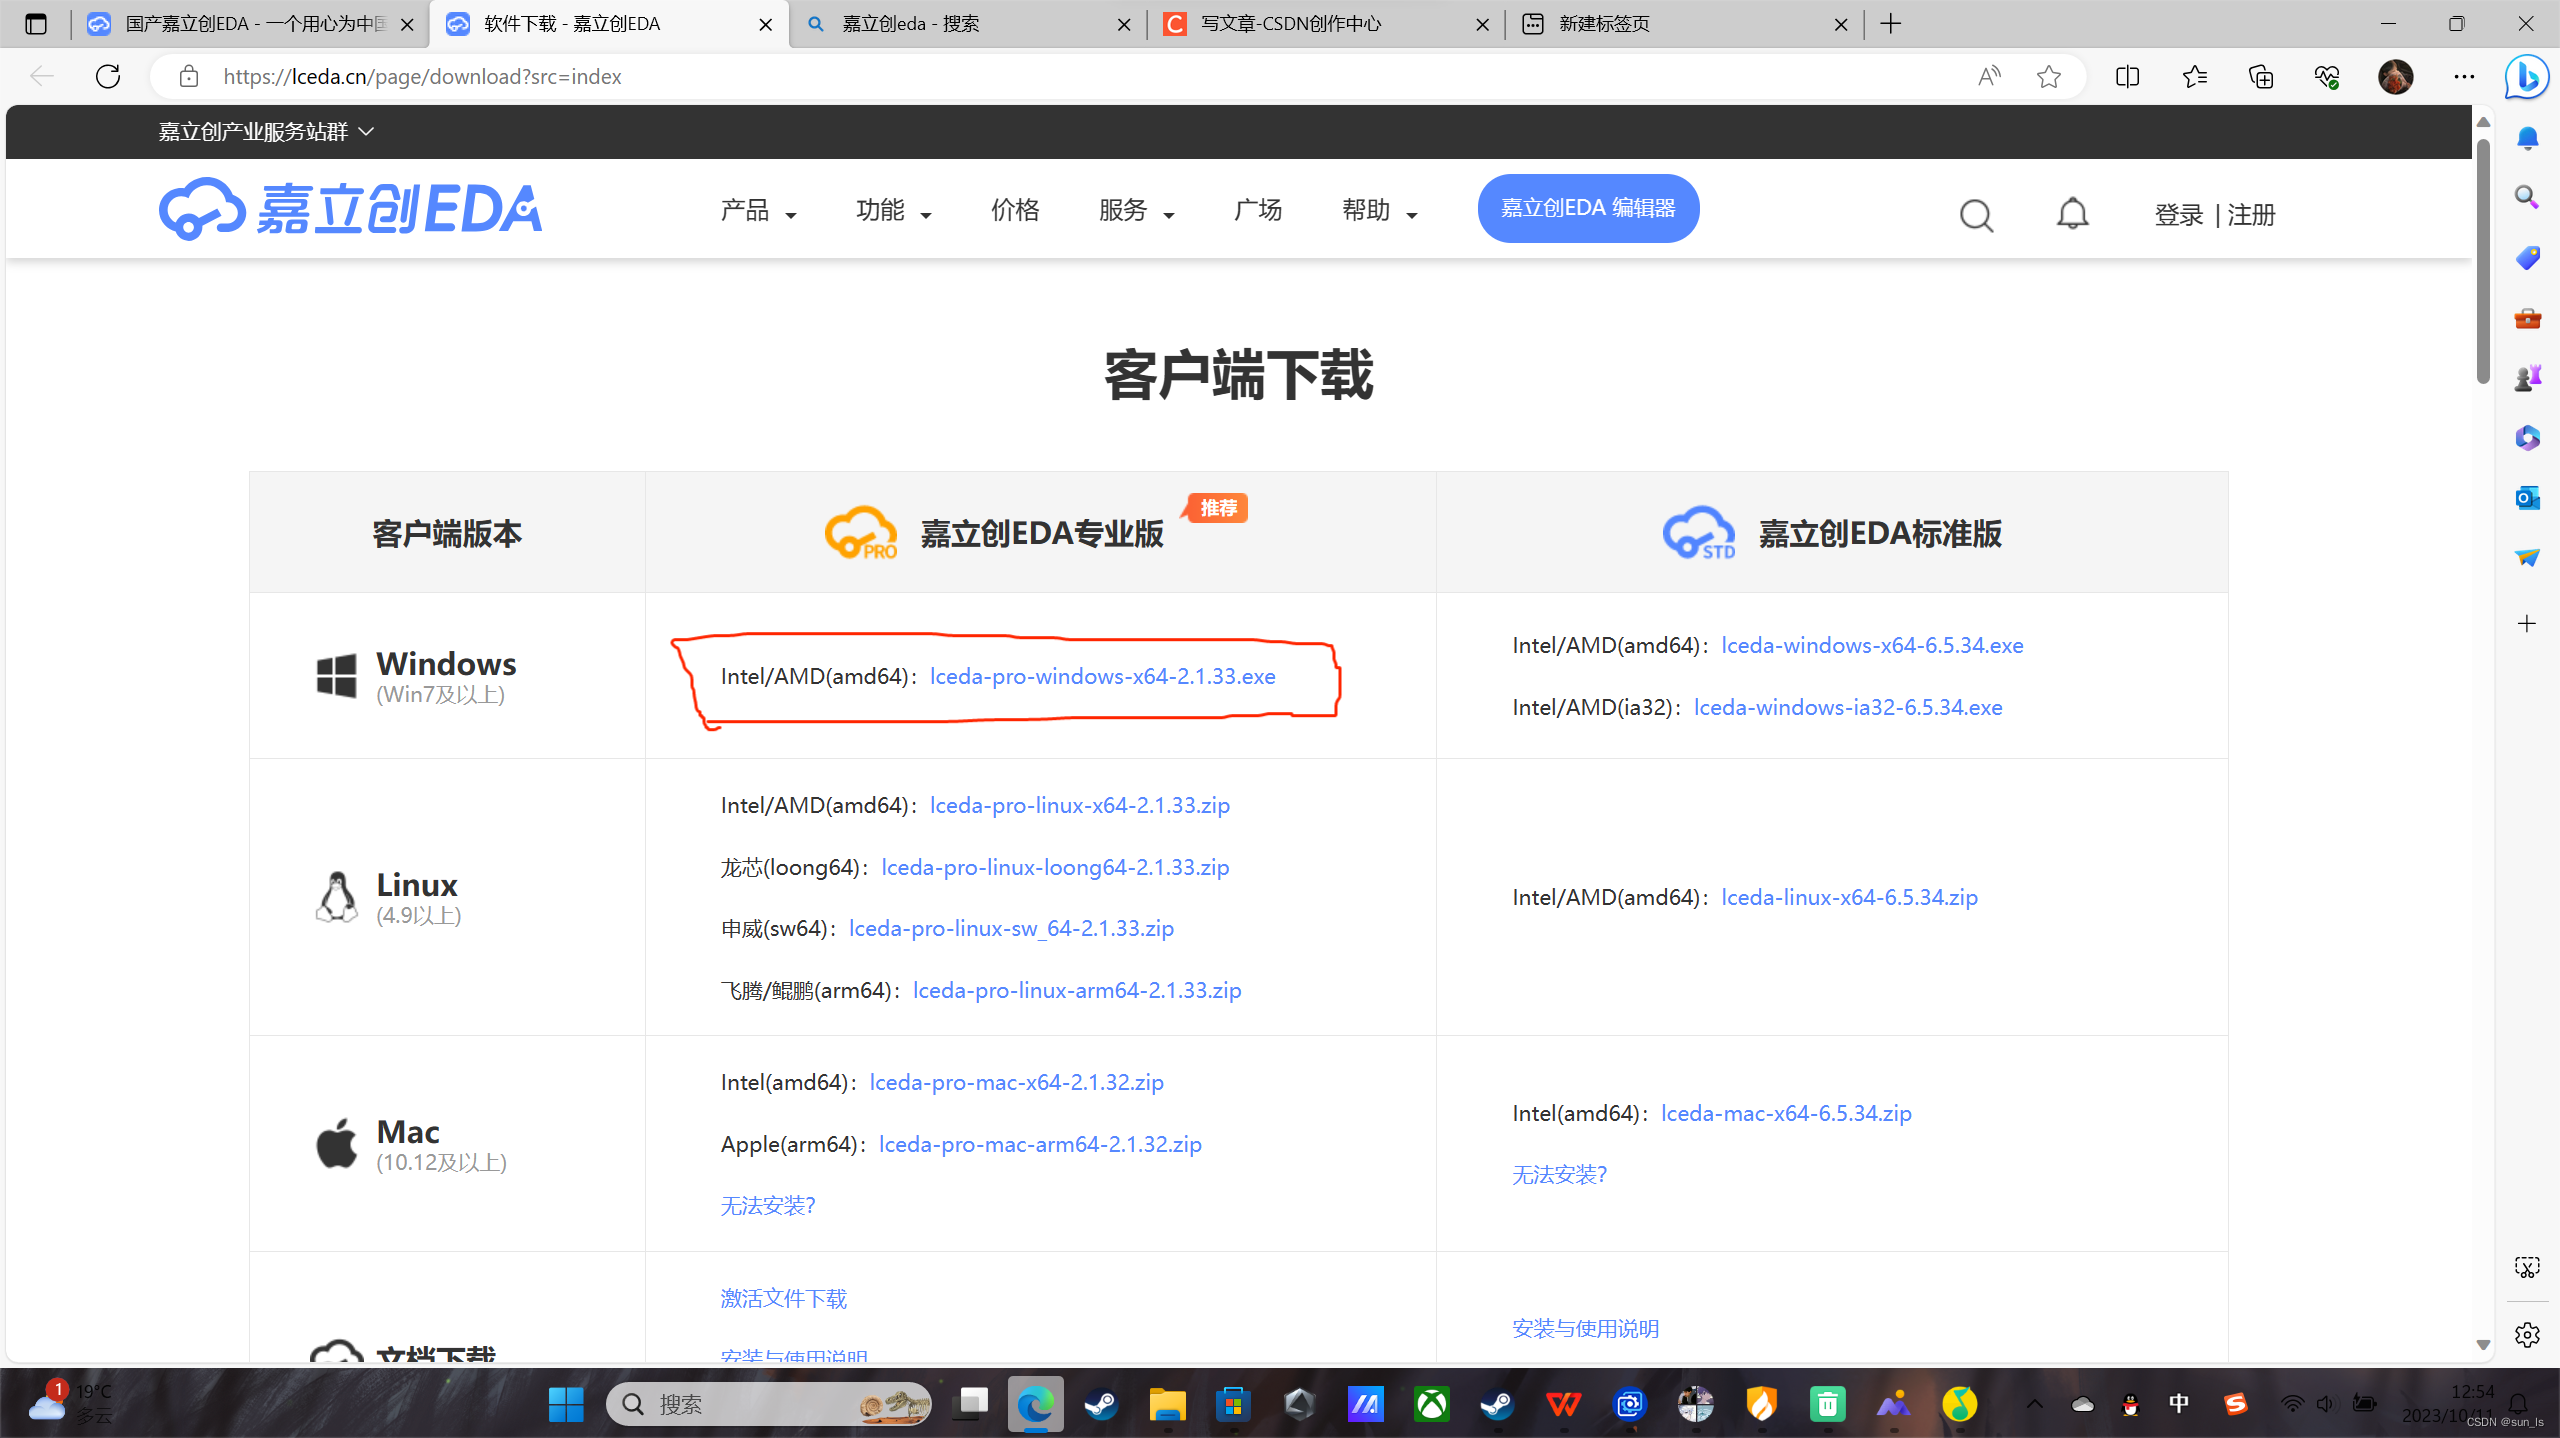Add page to favorites with star icon
2560x1438 pixels.
coord(2048,76)
